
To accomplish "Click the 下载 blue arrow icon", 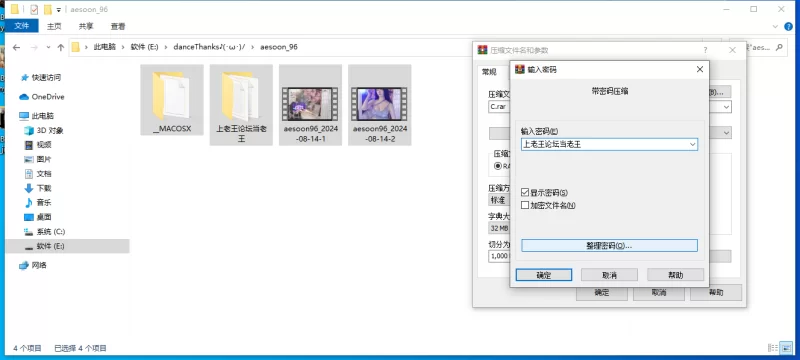I will 29,188.
